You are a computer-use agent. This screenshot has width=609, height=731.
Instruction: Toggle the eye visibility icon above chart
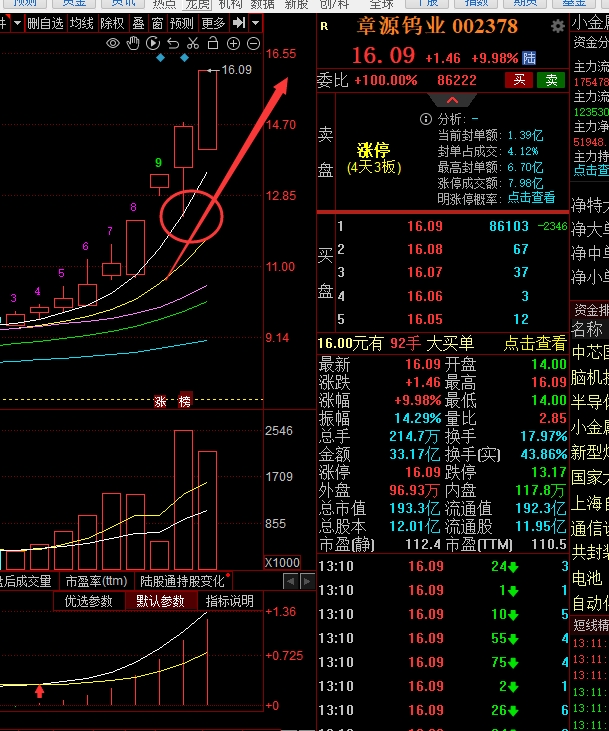point(113,44)
